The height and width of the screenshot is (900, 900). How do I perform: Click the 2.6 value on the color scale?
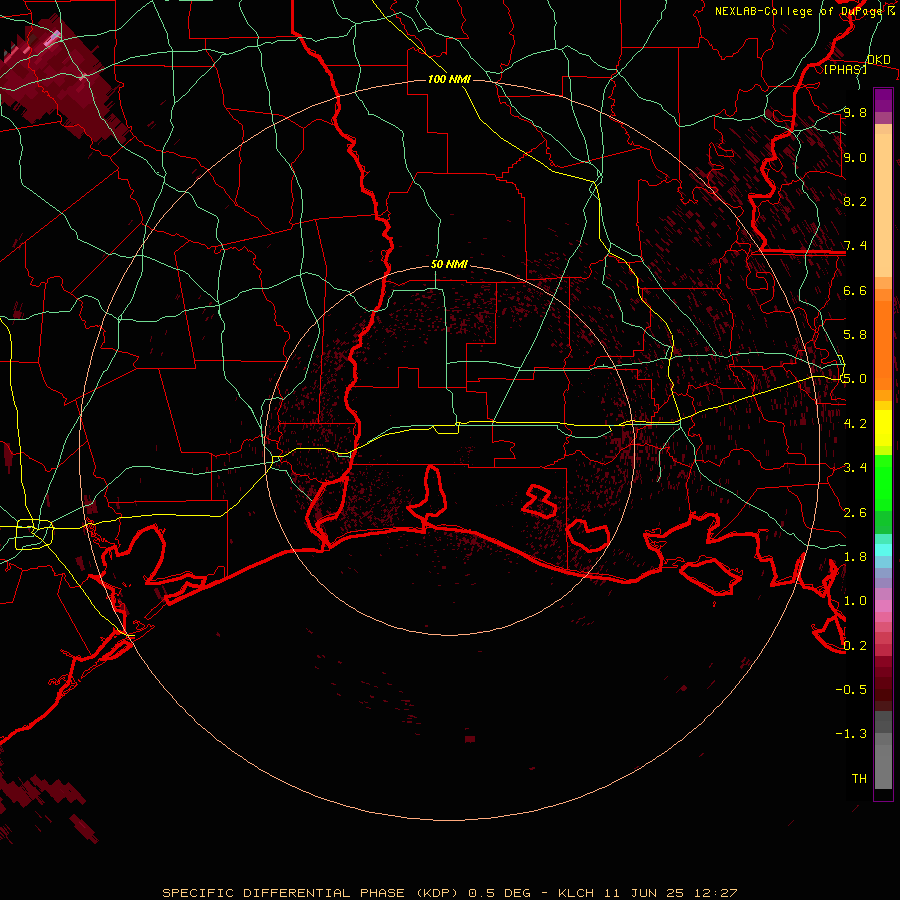[x=855, y=512]
